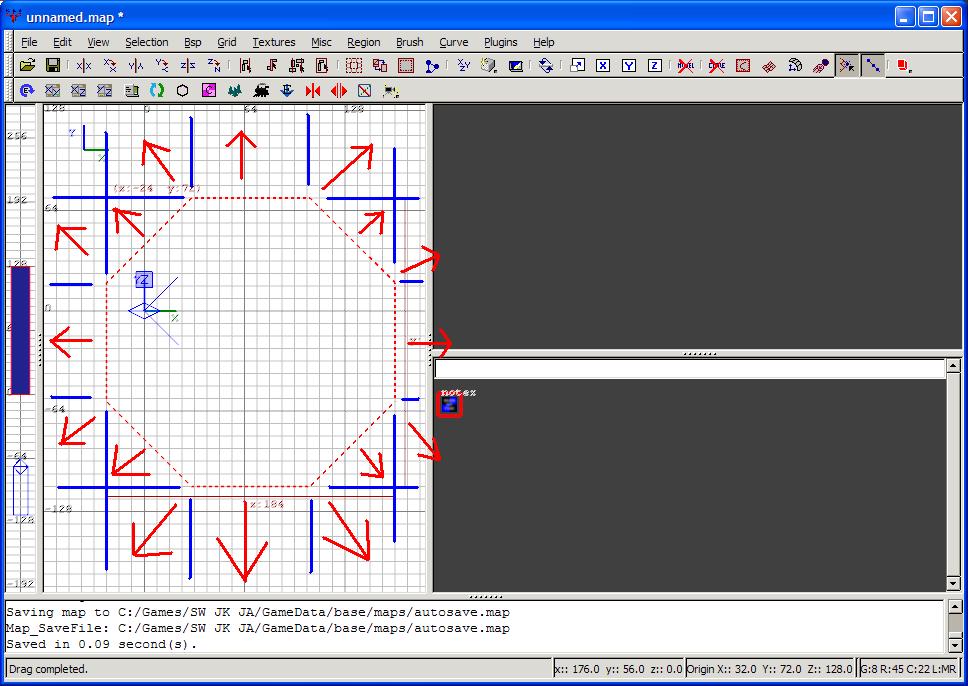The width and height of the screenshot is (968, 686).
Task: Click the red outward-arrows icon
Action: [339, 91]
